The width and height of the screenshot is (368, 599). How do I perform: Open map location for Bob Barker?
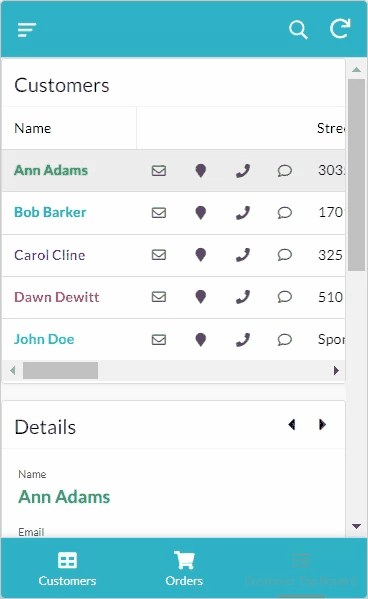(x=201, y=213)
